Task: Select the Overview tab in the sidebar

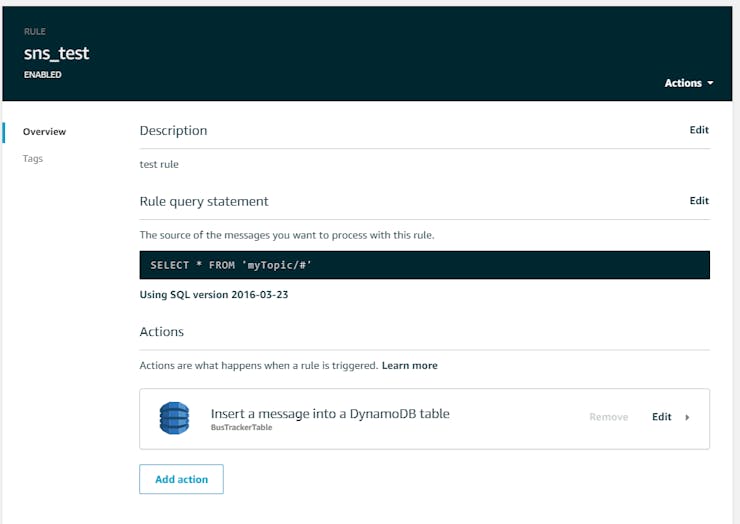Action: click(44, 132)
